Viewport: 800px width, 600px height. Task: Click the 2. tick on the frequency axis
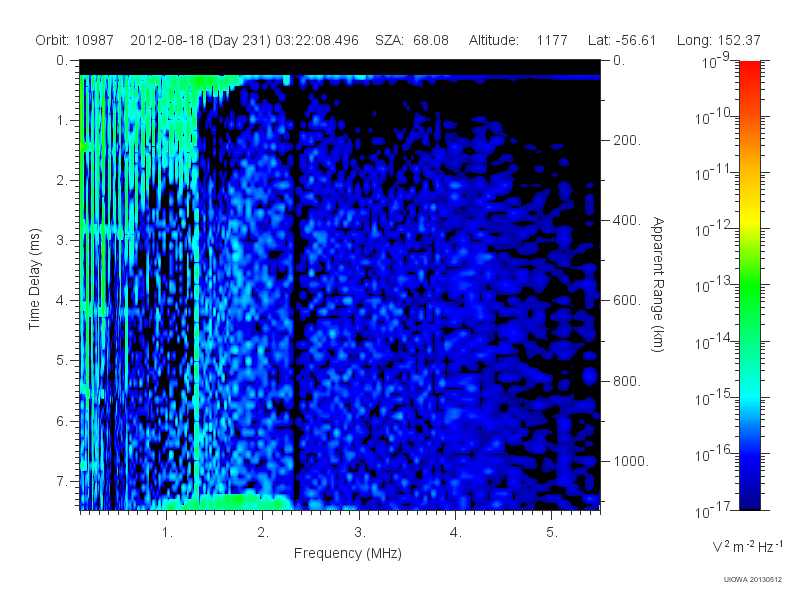pos(263,533)
